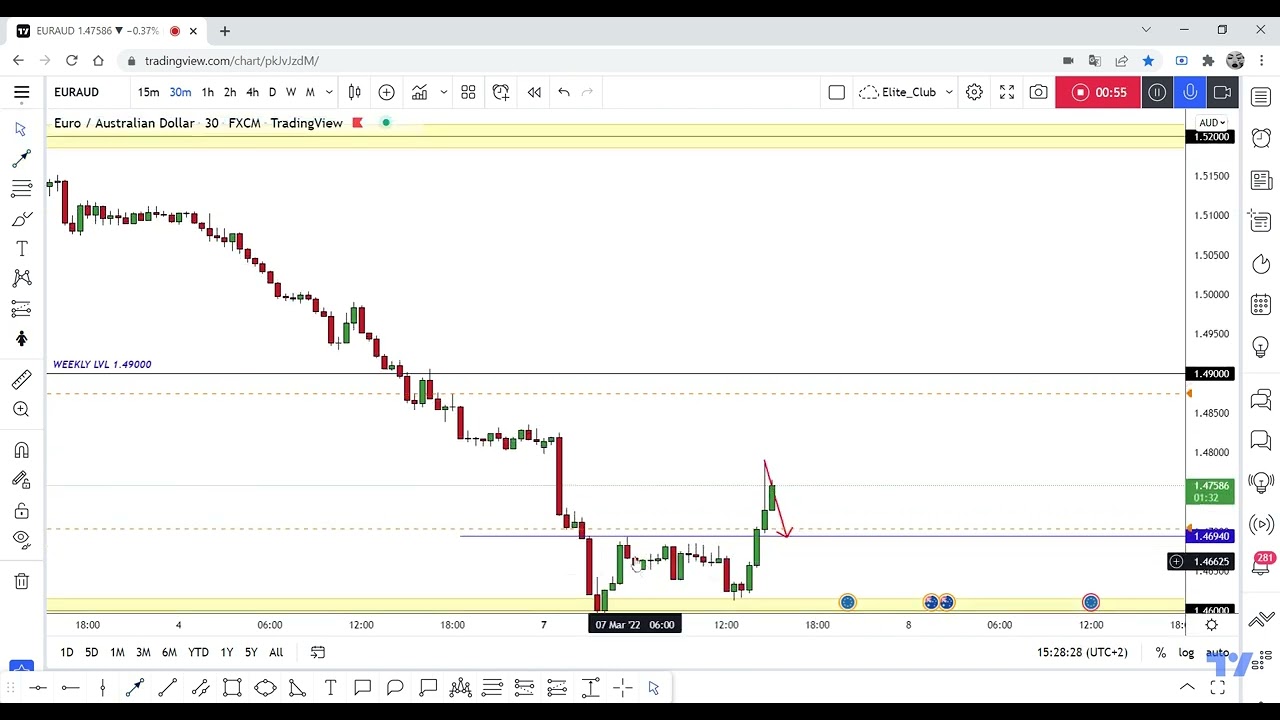Switch to 4h timeframe
1280x720 pixels.
tap(252, 92)
